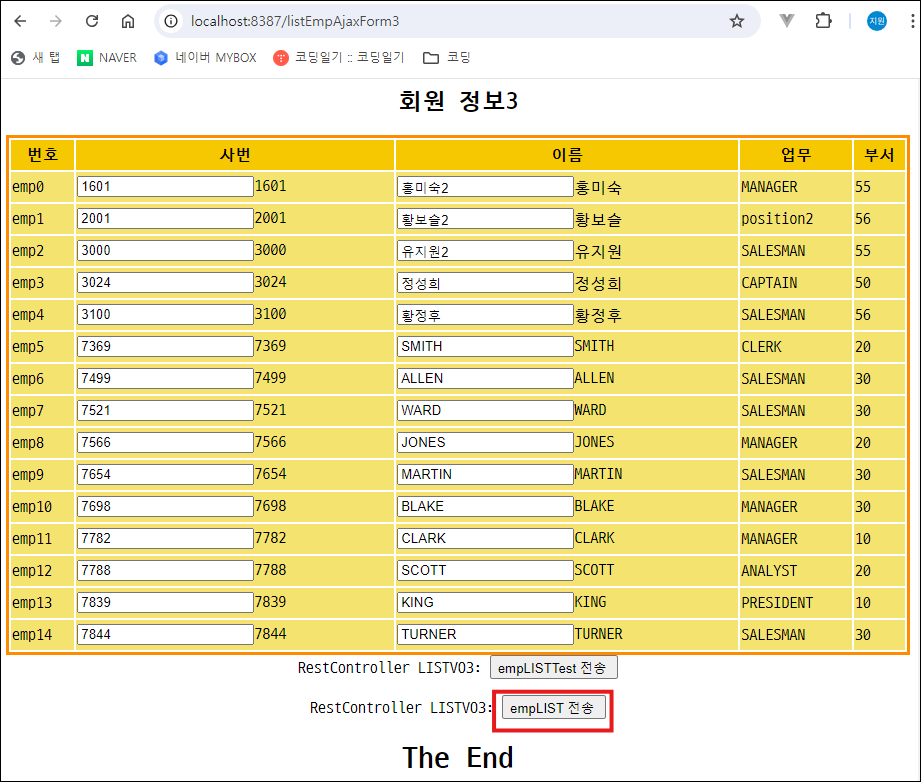Click the empLISTTest 전송 button

coord(553,668)
